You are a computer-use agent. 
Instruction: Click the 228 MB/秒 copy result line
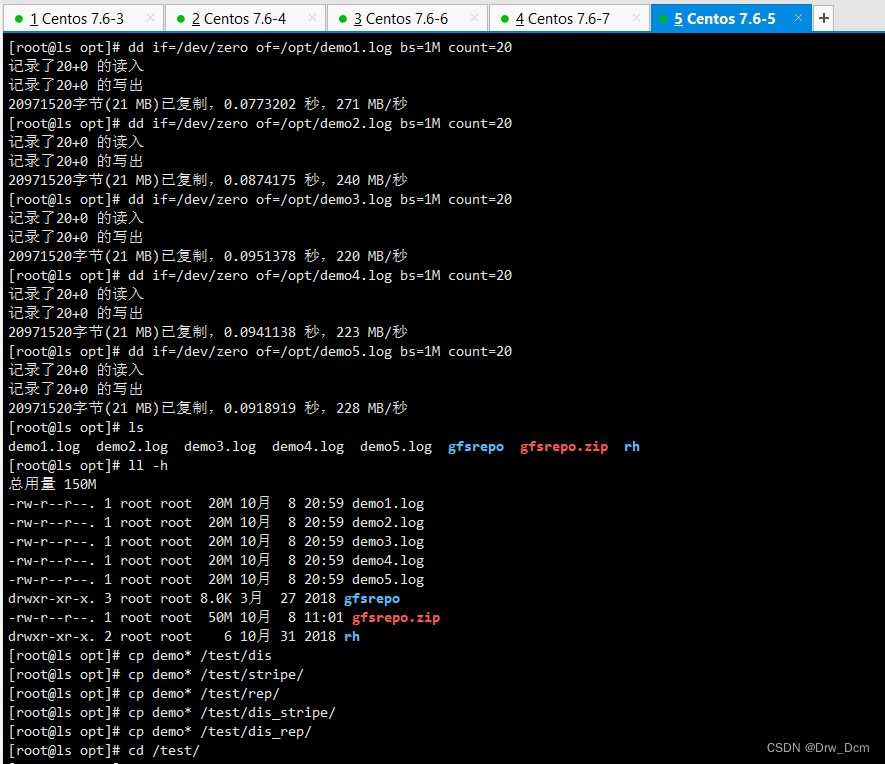coord(208,409)
